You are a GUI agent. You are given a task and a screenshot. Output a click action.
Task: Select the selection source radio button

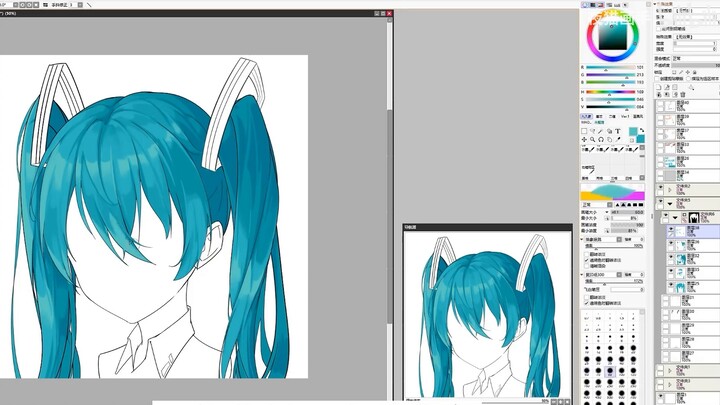point(688,79)
